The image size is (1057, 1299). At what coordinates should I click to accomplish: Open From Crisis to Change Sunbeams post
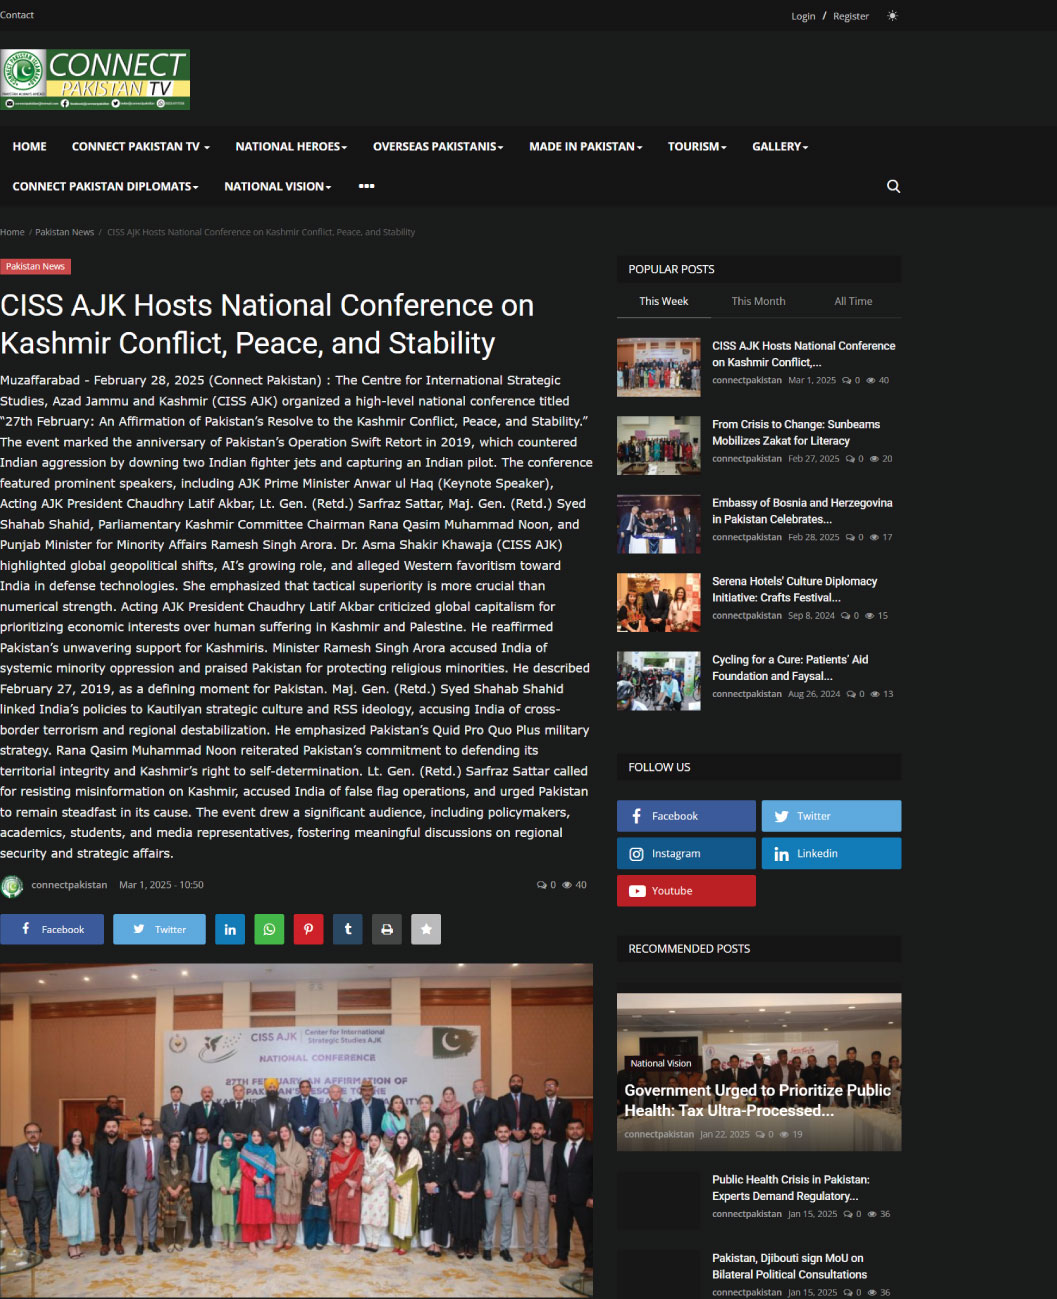796,432
